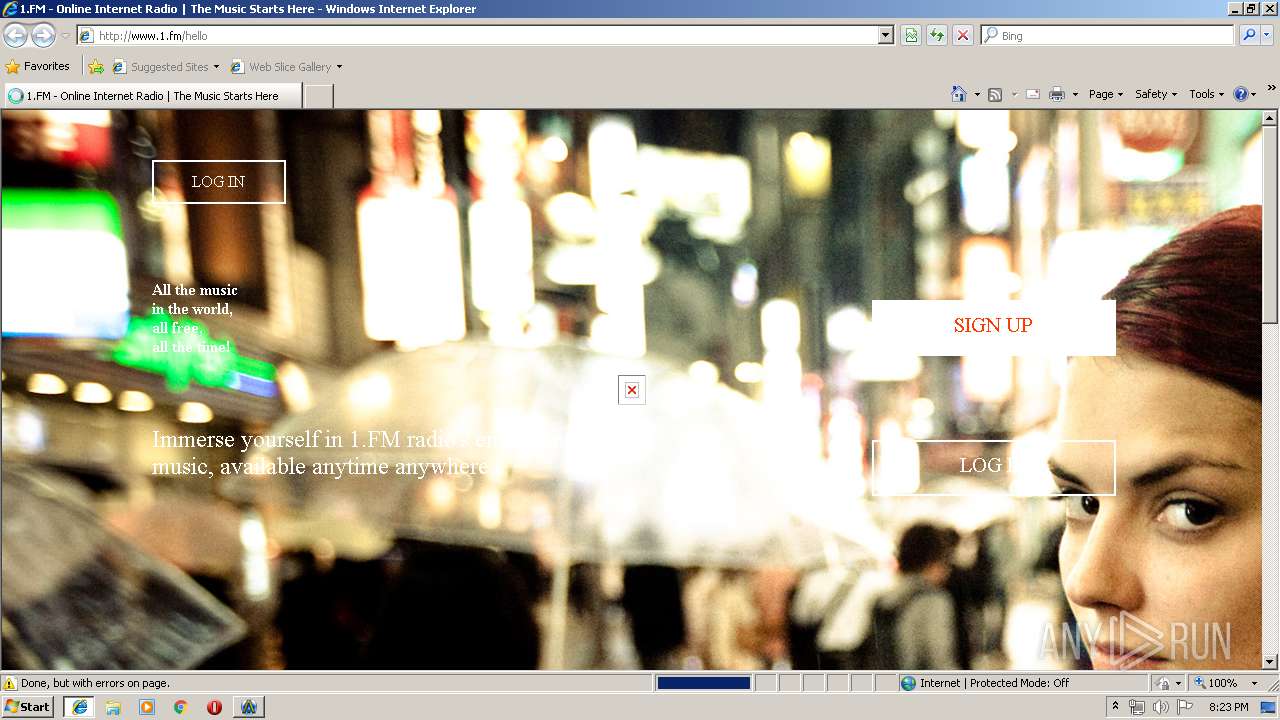The width and height of the screenshot is (1280, 720).
Task: Click the broken image placeholder icon
Action: tap(632, 390)
